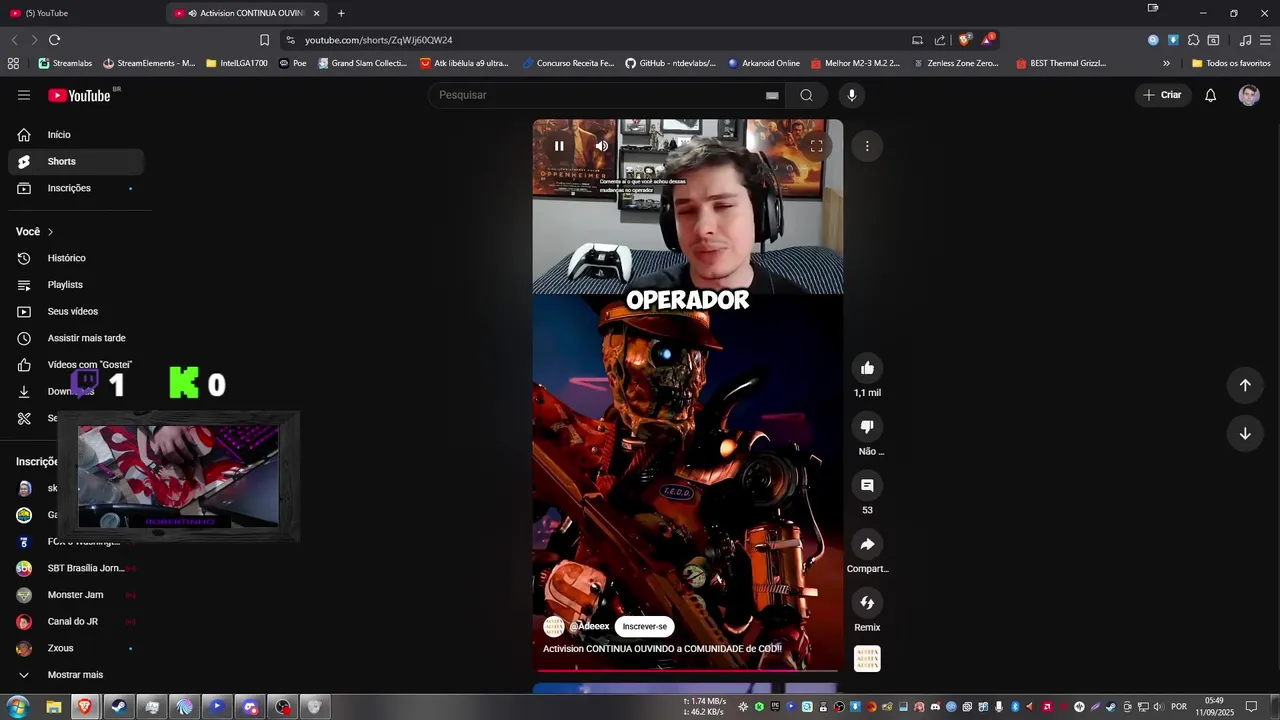Viewport: 1280px width, 720px height.
Task: Open Início in the sidebar
Action: [76, 135]
